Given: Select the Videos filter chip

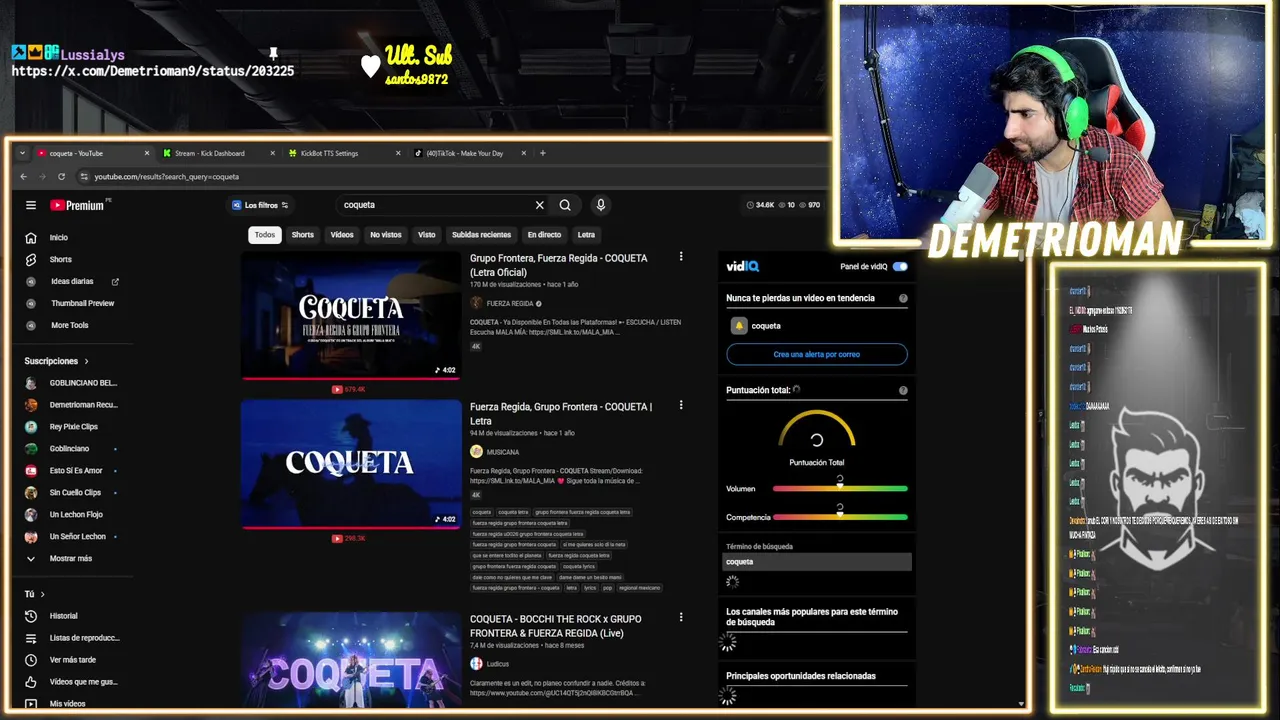Looking at the screenshot, I should (x=342, y=235).
